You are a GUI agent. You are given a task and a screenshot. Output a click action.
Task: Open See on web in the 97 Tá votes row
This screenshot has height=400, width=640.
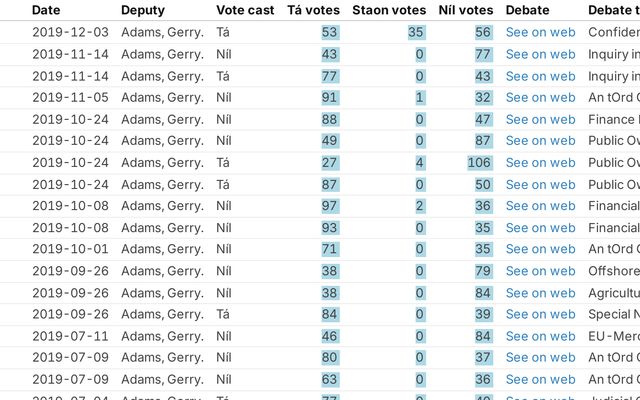point(540,206)
